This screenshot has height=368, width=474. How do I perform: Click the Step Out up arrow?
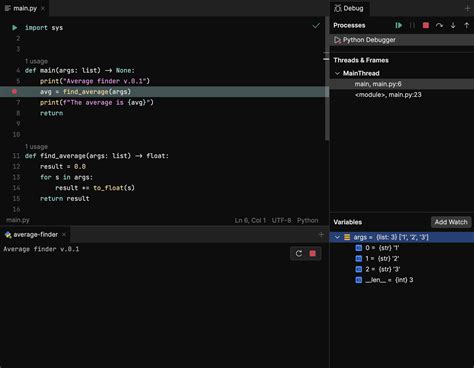[466, 25]
